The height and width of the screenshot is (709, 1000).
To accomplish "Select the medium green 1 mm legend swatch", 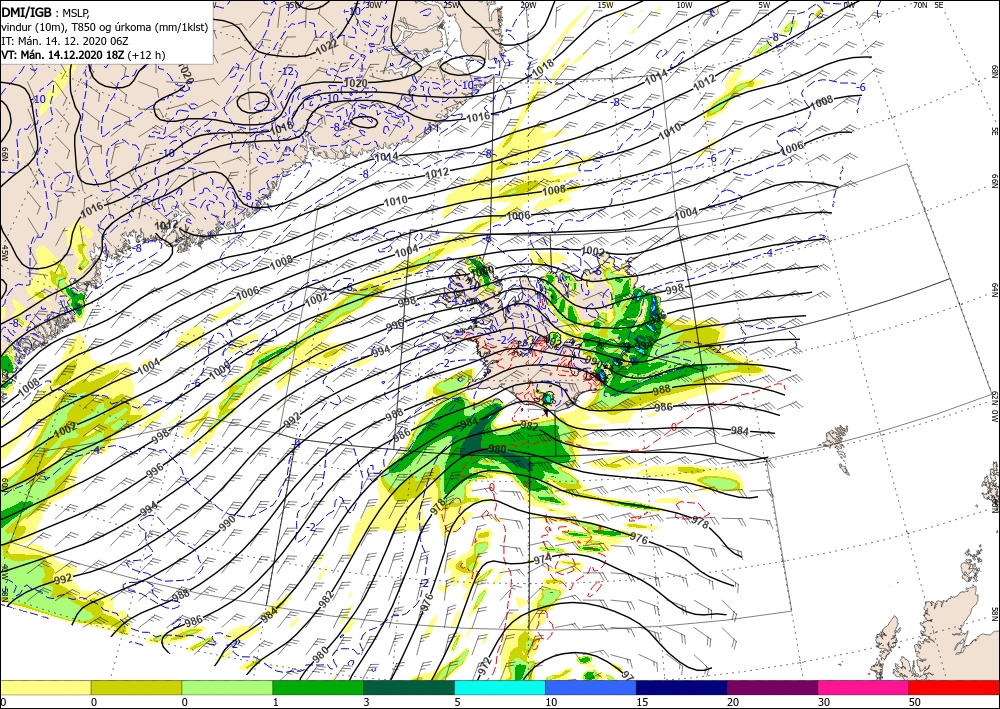I will click(318, 687).
